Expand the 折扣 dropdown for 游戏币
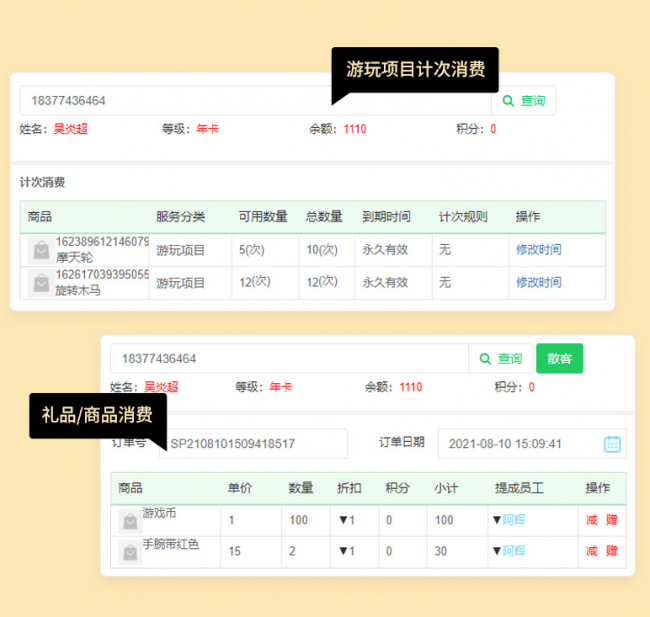 (x=346, y=520)
